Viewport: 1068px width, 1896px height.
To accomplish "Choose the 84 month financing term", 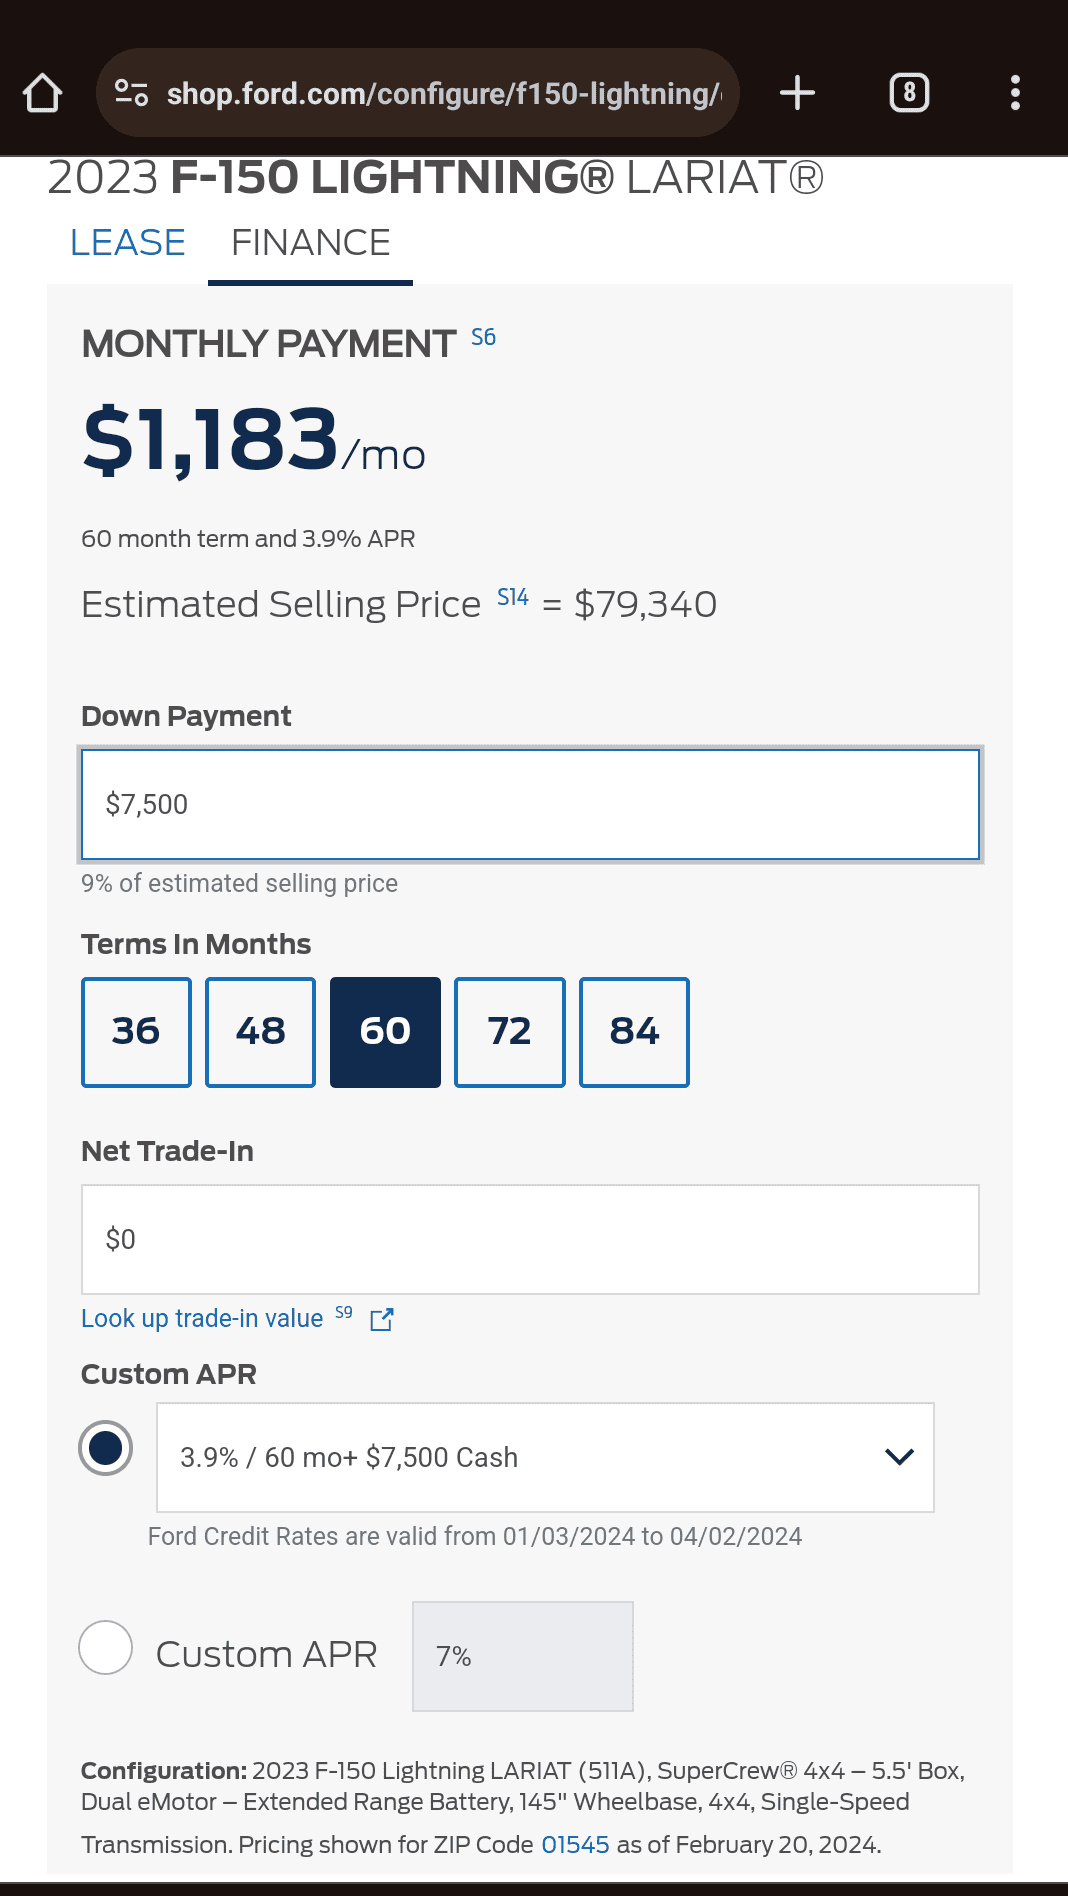I will pyautogui.click(x=634, y=1031).
